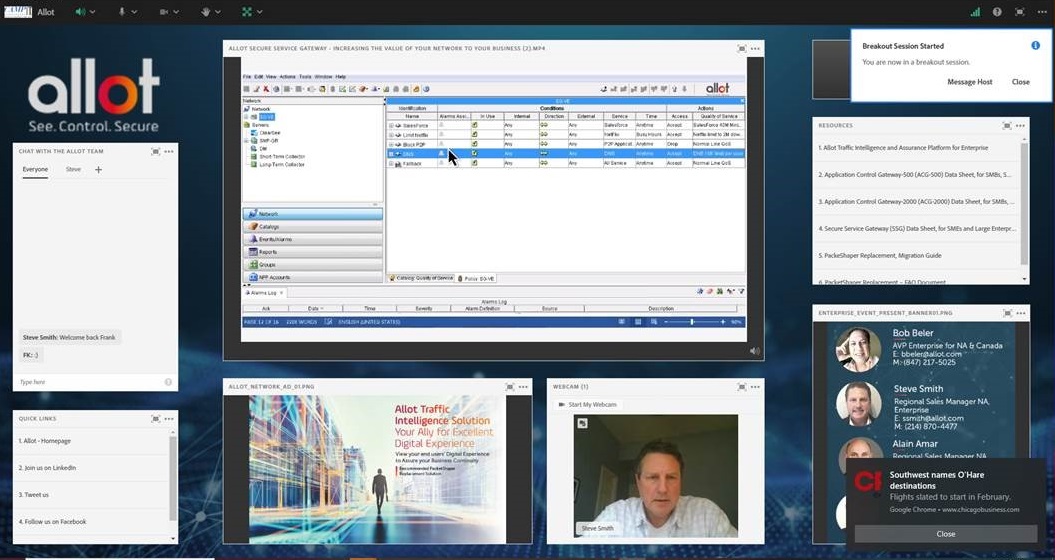Image resolution: width=1055 pixels, height=560 pixels.
Task: Open the Tools menu in the shared video
Action: pos(305,77)
